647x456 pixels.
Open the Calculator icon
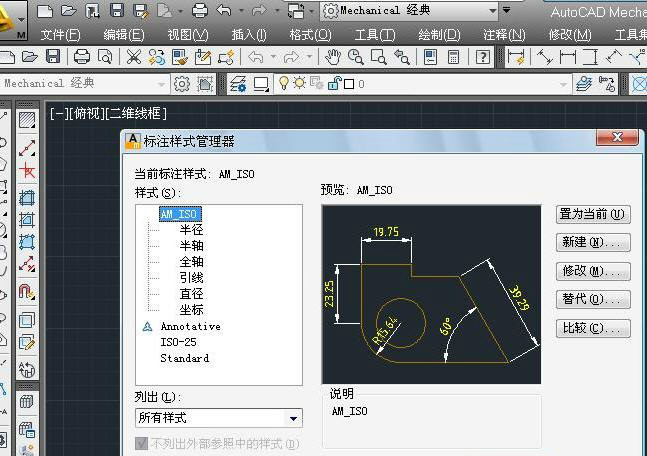(453, 57)
